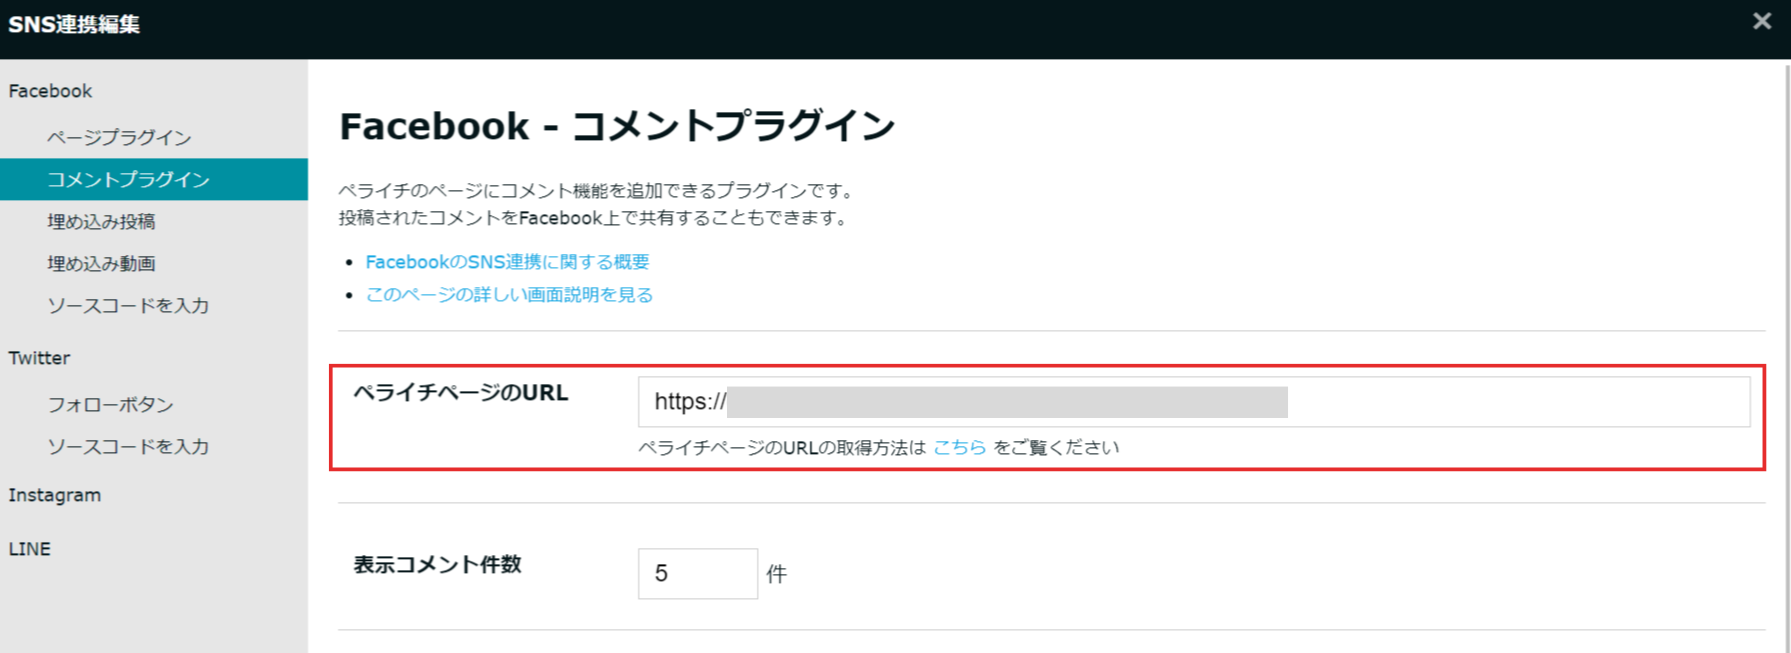Select the Facebook section in sidebar
The width and height of the screenshot is (1791, 653).
pos(50,91)
